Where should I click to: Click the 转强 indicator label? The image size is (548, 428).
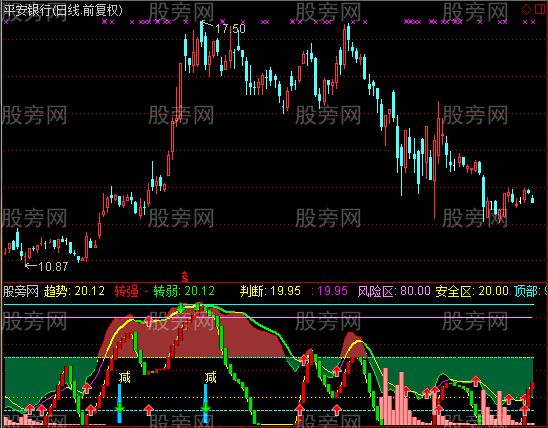point(128,291)
